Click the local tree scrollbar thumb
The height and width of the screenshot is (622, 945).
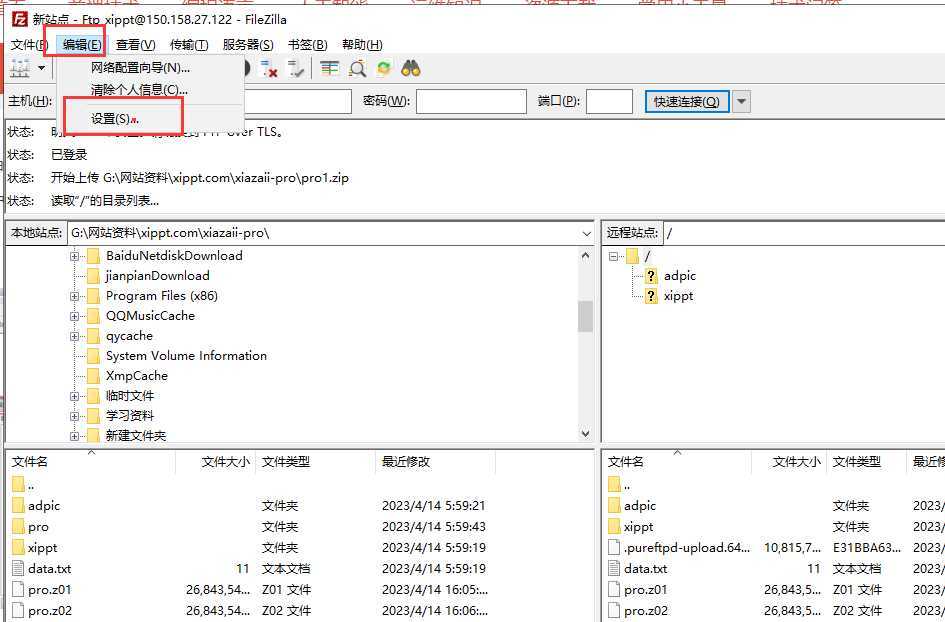[585, 316]
